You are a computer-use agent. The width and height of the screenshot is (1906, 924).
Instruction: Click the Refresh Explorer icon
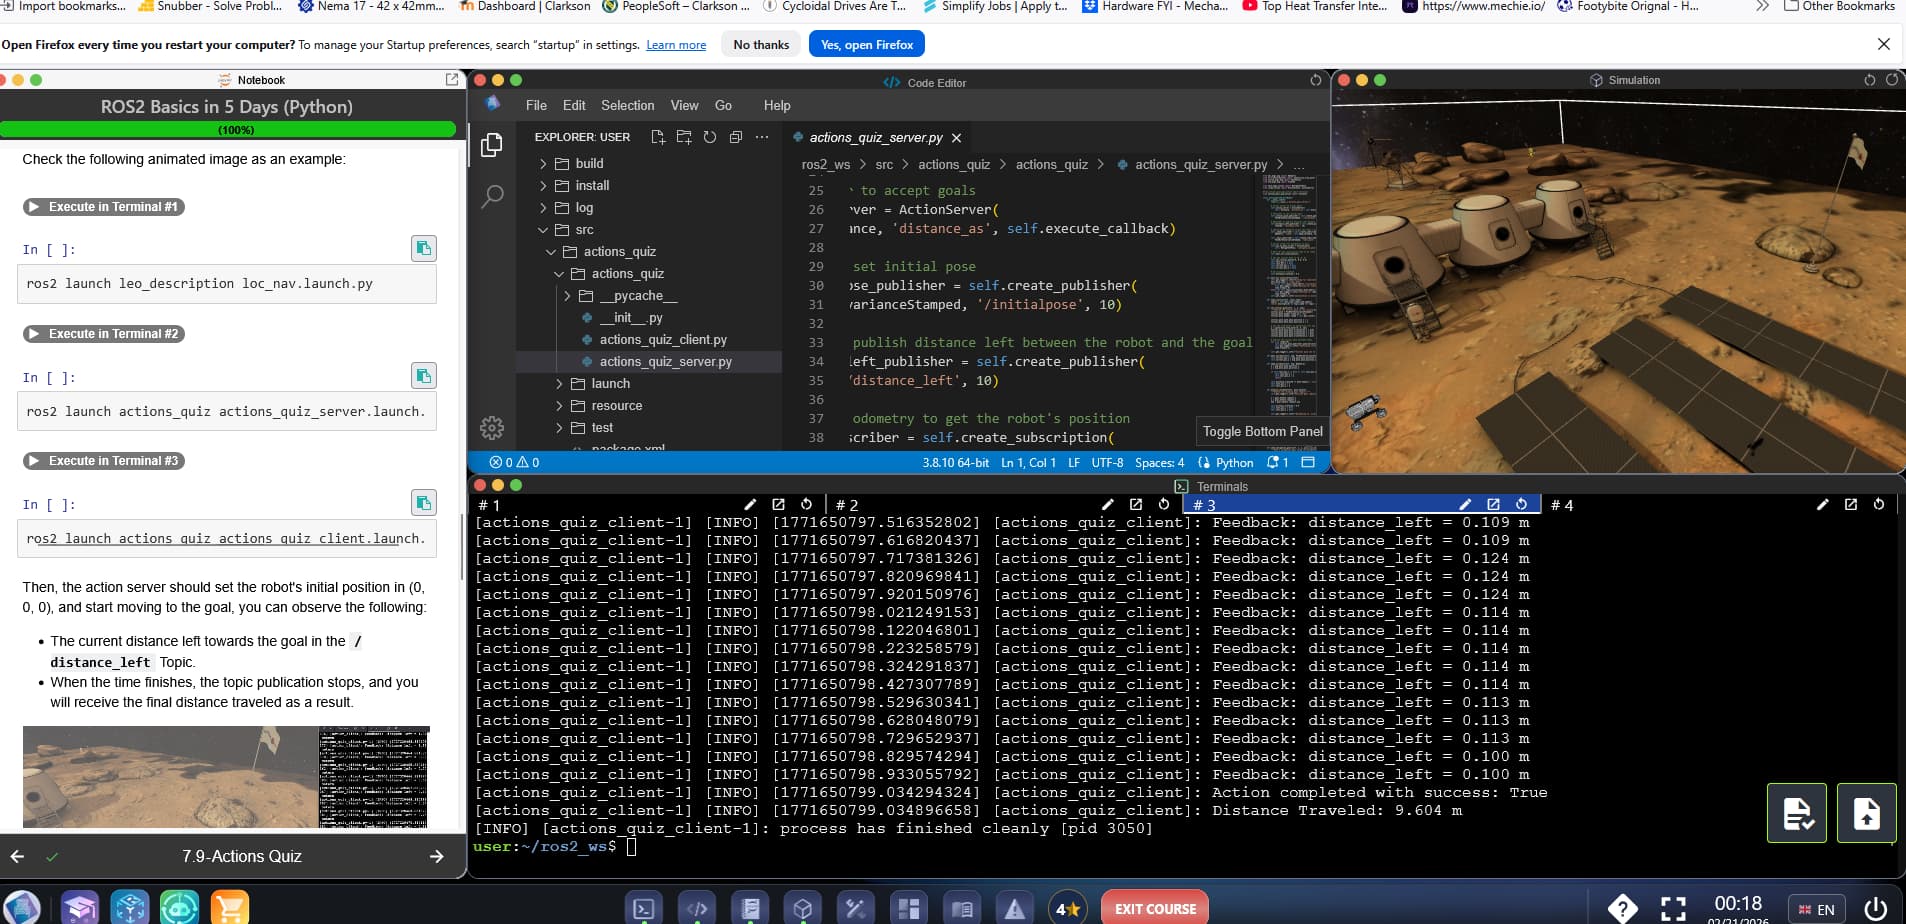[710, 137]
